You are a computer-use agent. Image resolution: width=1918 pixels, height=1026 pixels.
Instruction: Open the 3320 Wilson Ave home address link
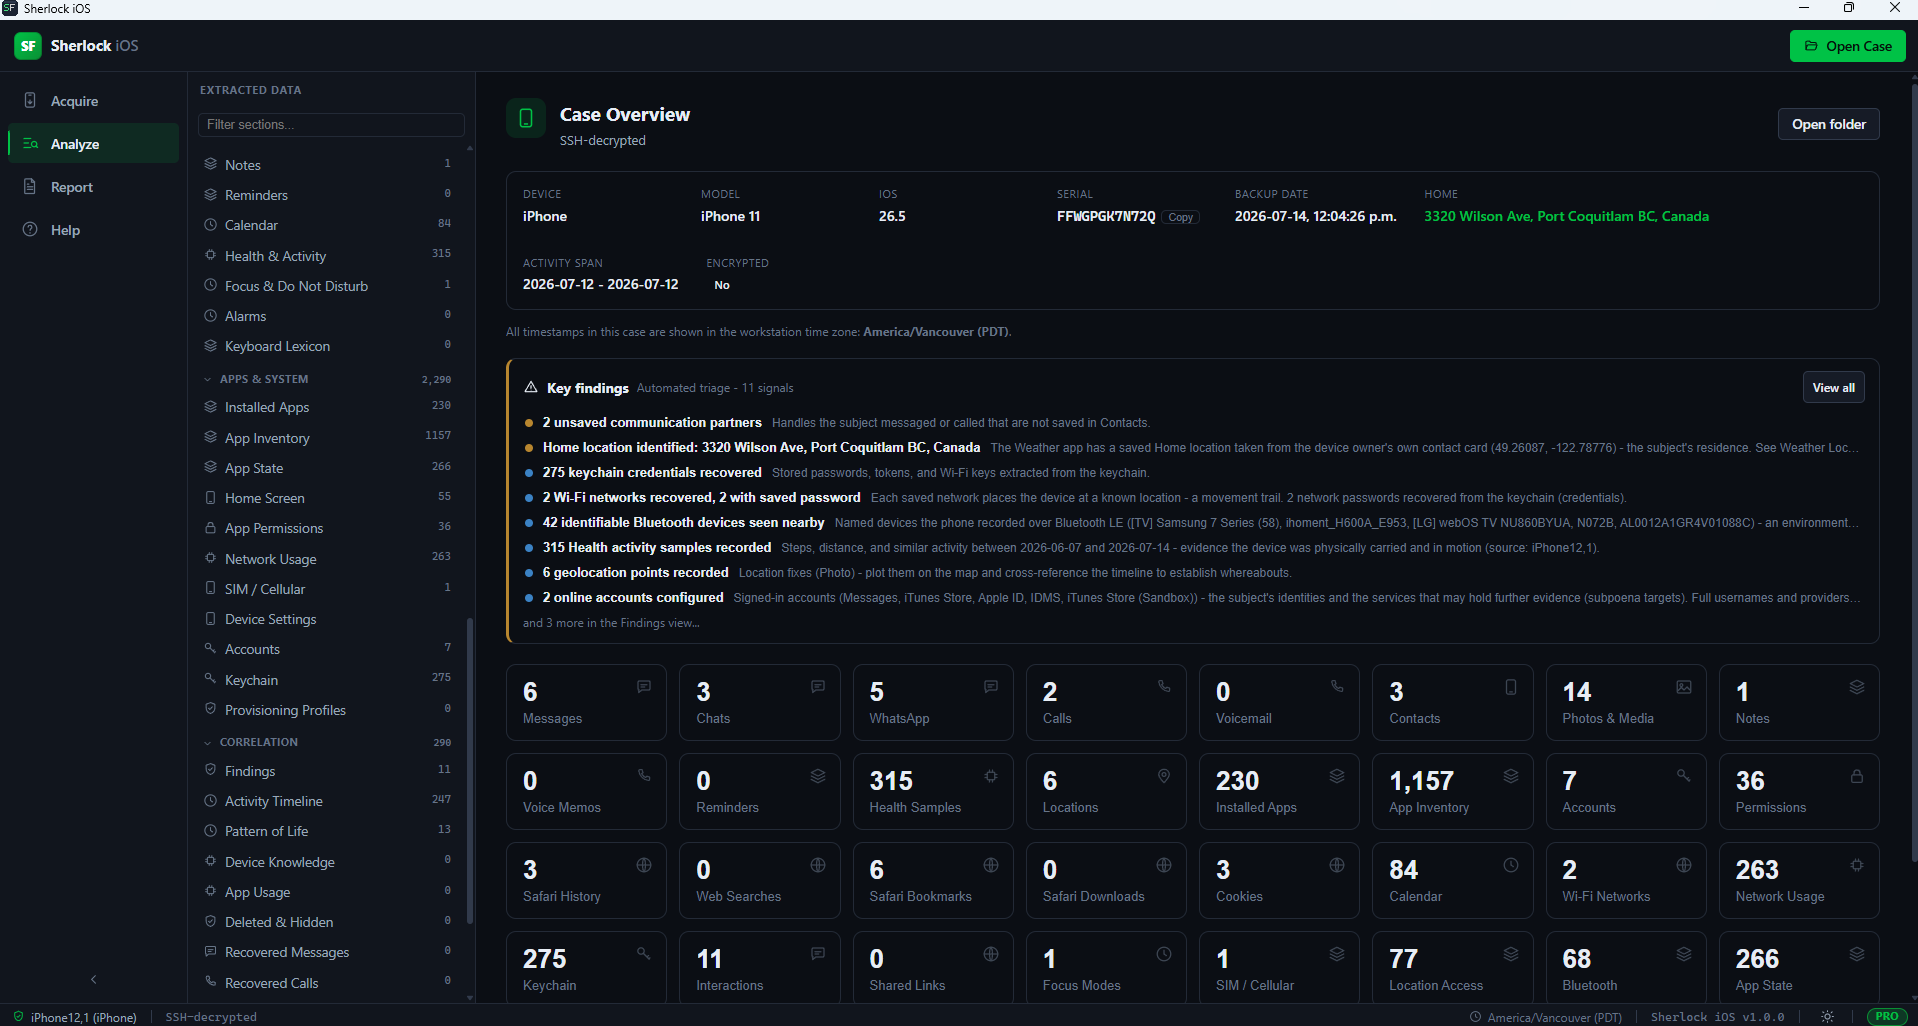1566,216
